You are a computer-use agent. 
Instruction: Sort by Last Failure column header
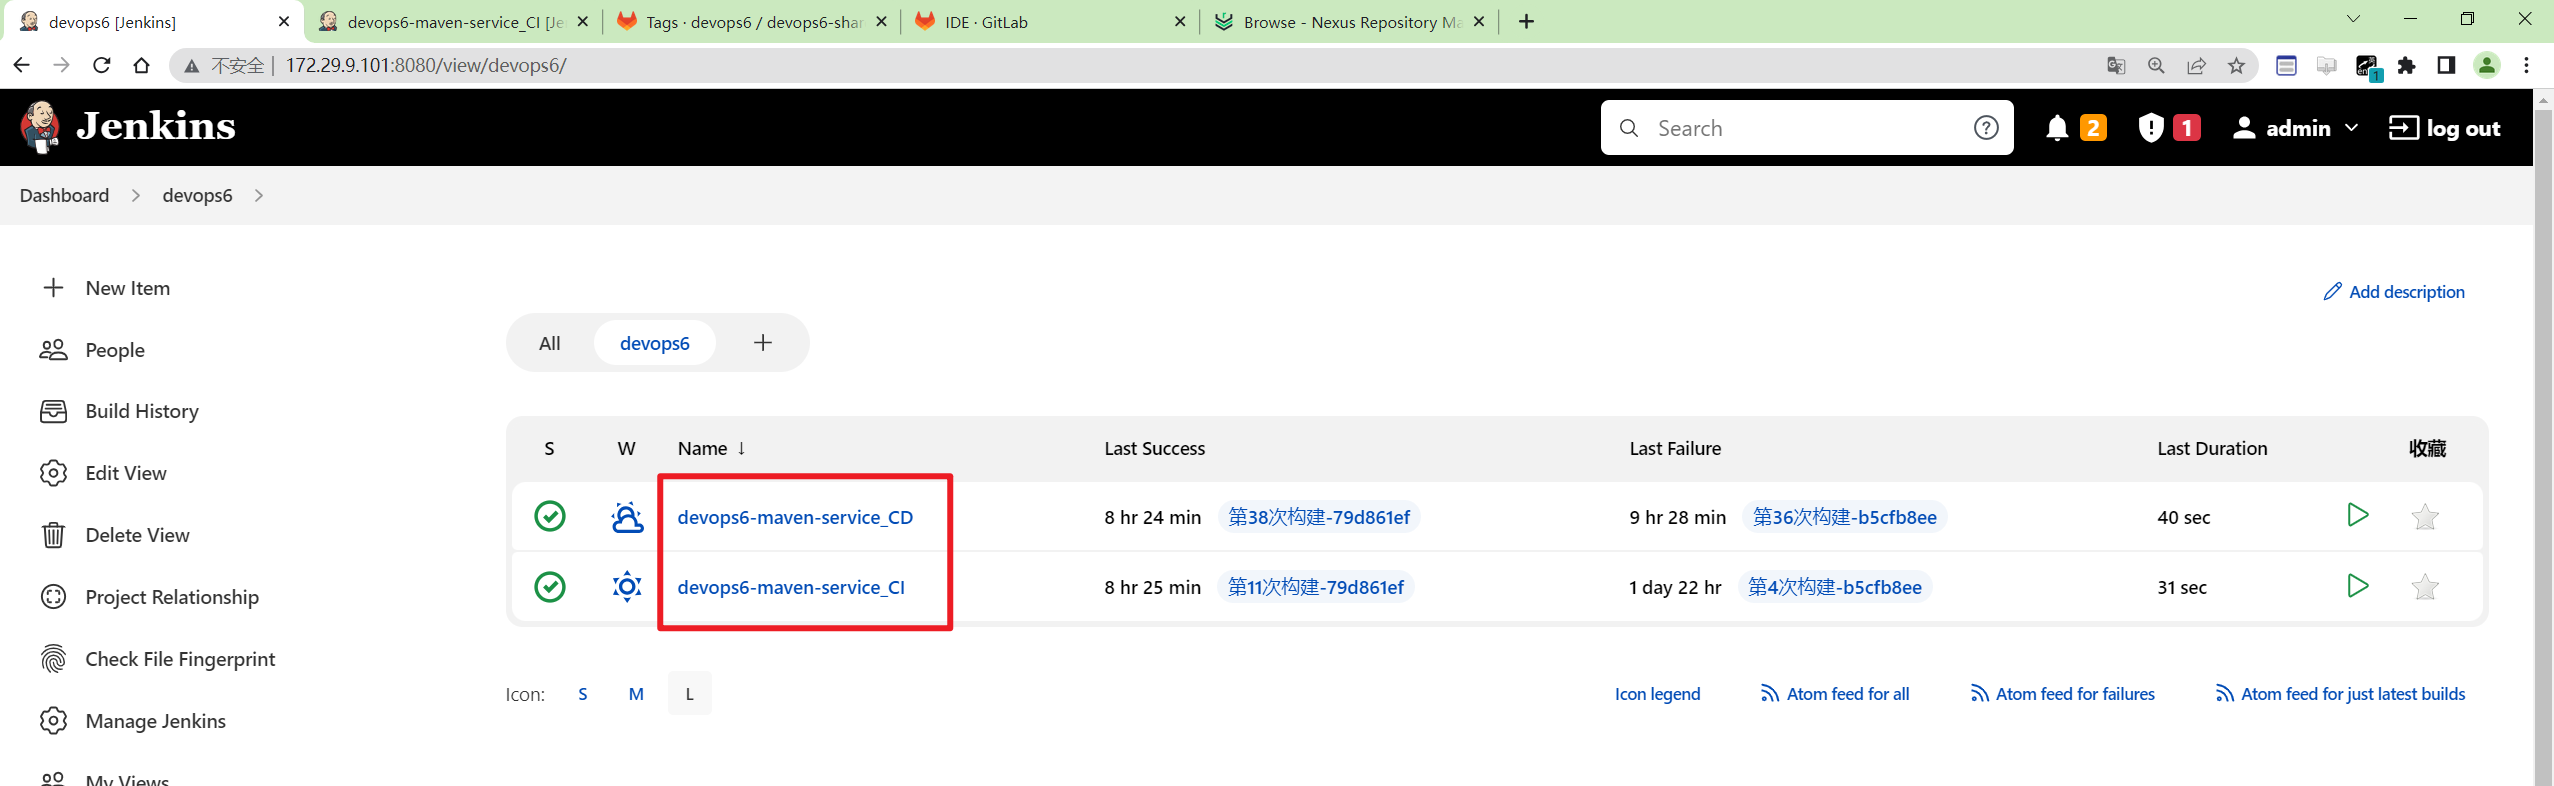[x=1675, y=448]
